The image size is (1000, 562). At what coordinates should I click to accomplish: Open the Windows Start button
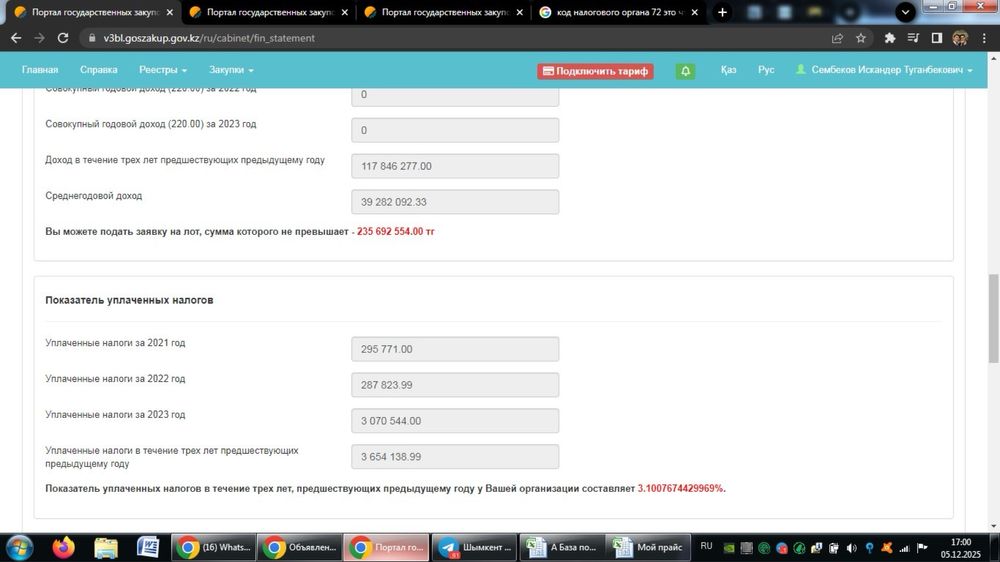point(19,547)
